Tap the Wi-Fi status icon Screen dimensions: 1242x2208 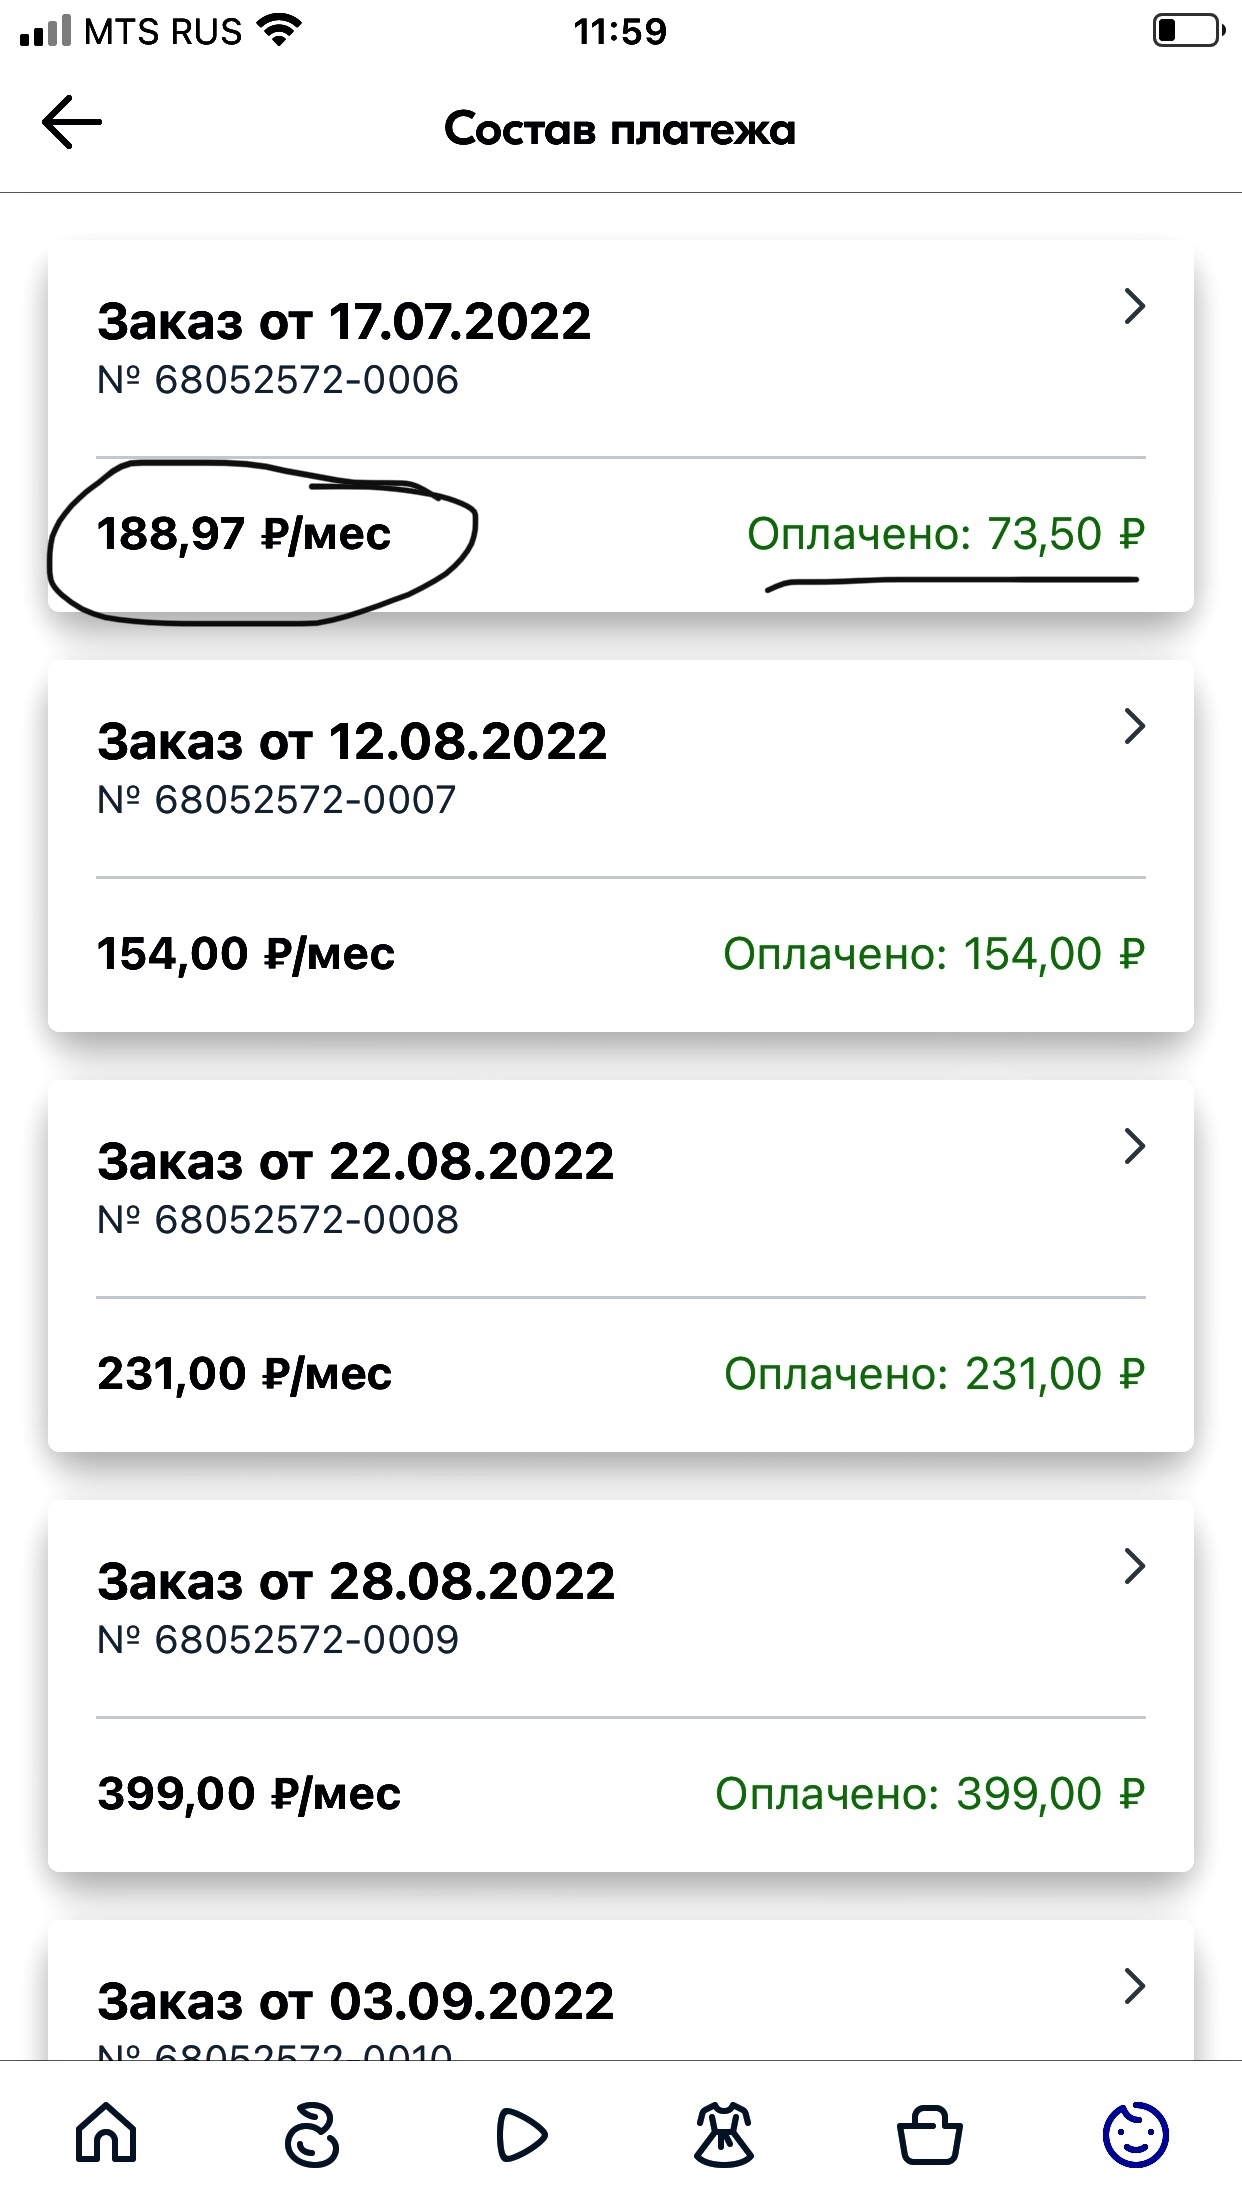(x=279, y=31)
